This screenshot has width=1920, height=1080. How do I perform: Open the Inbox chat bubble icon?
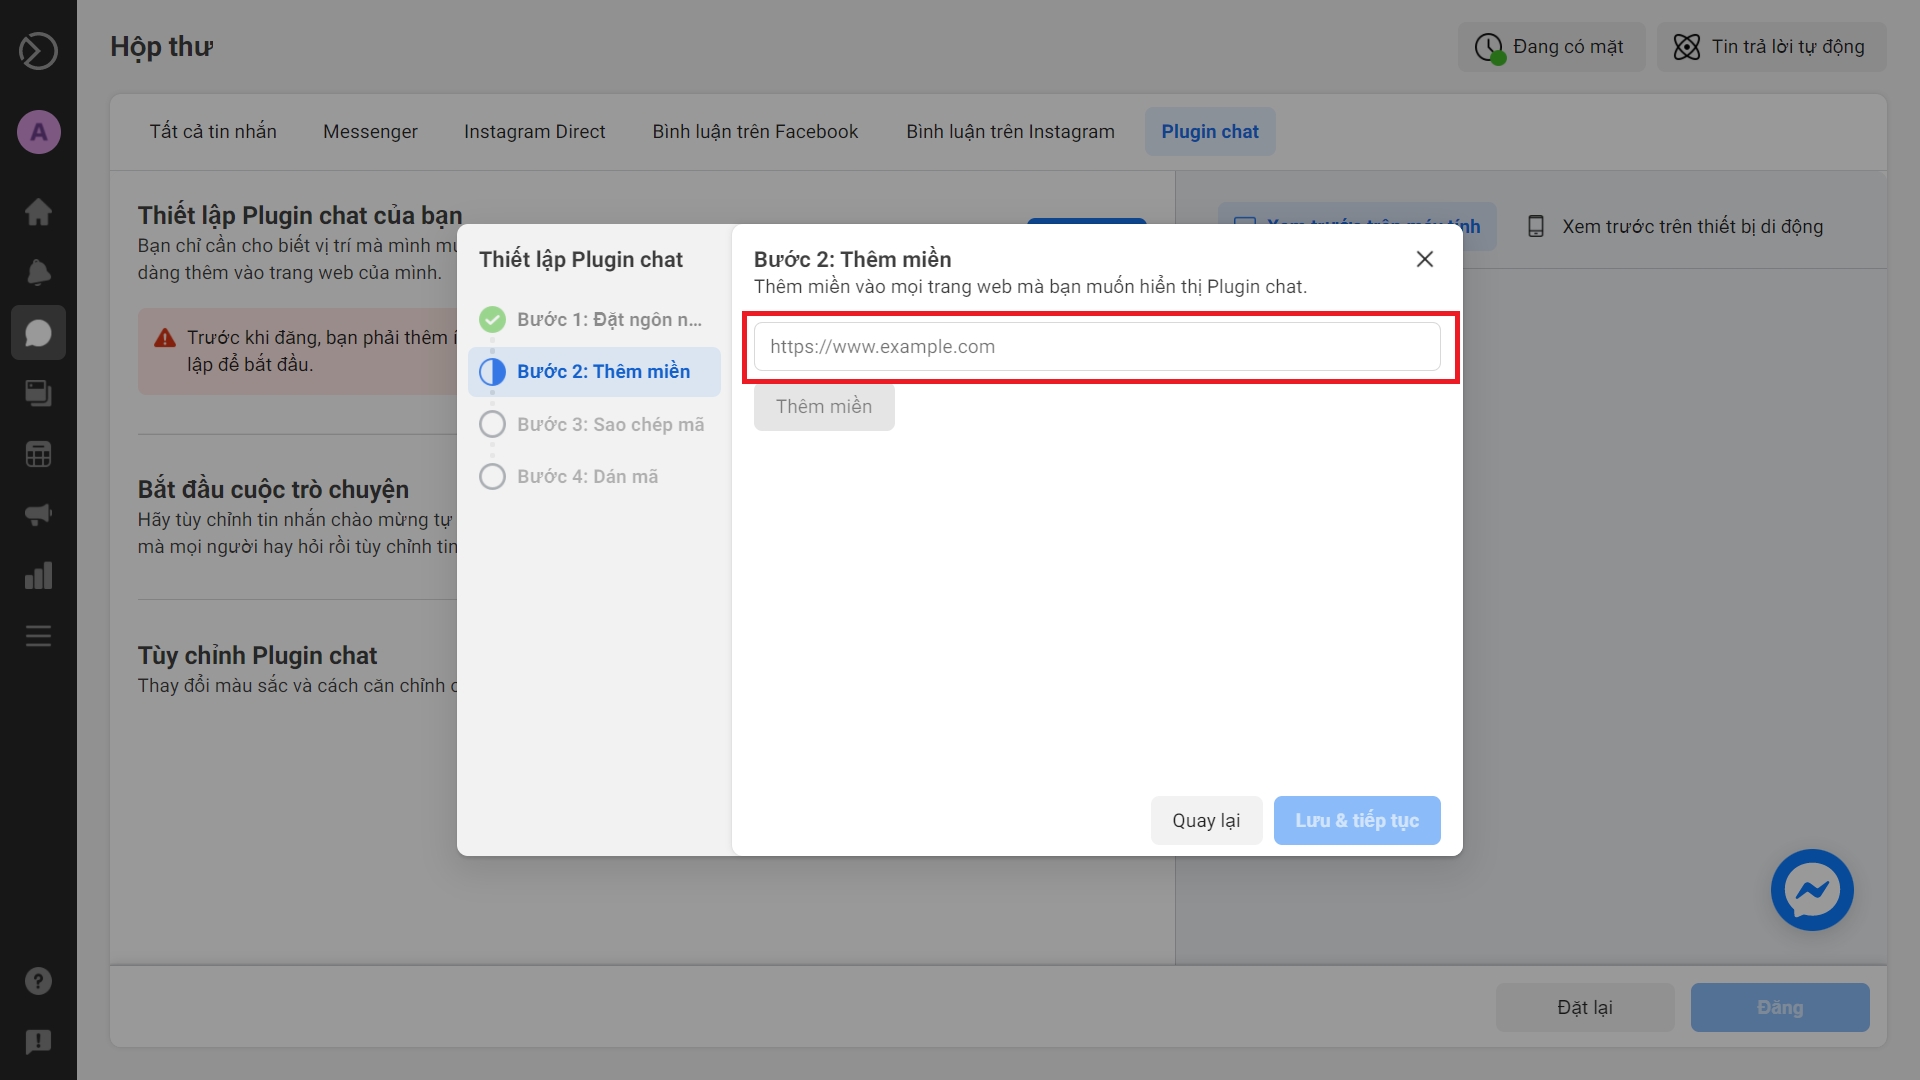coord(38,333)
